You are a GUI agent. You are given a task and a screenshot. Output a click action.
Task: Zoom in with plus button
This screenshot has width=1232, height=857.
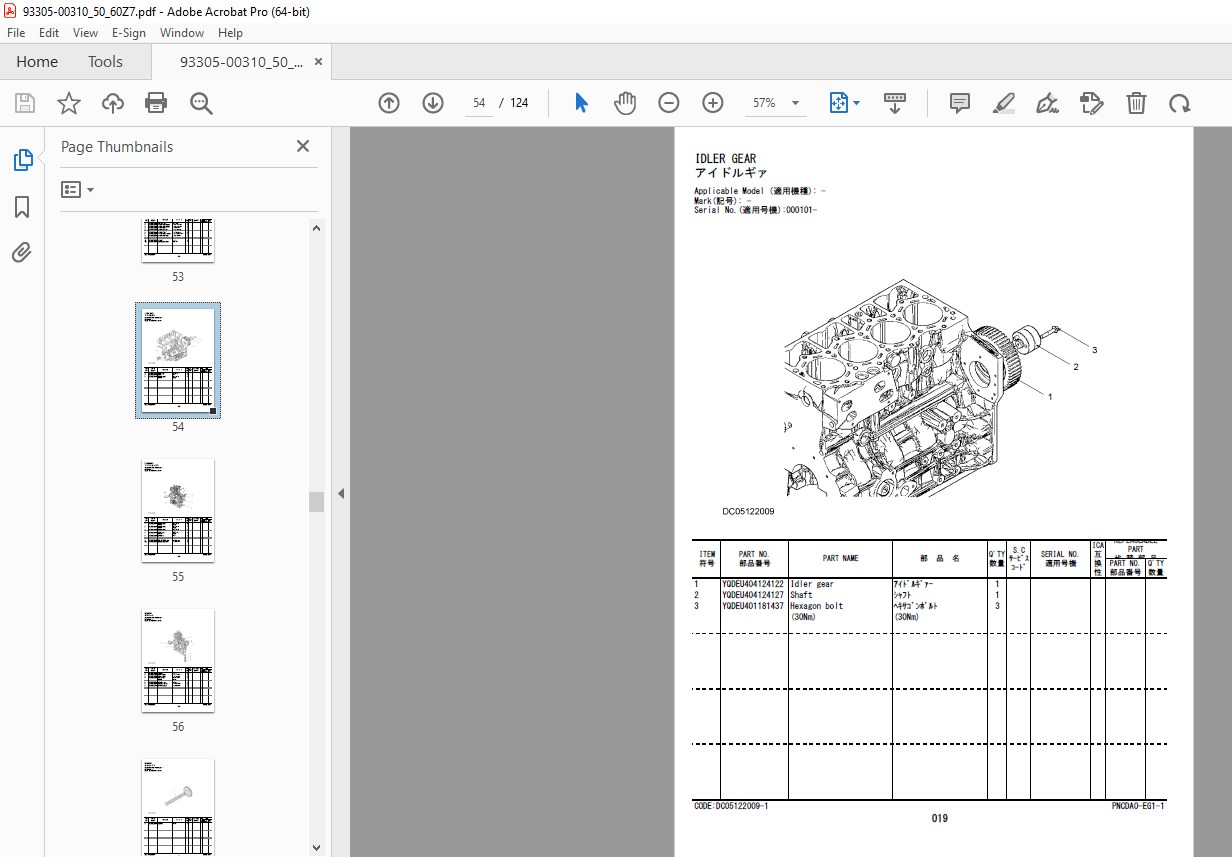tap(713, 103)
